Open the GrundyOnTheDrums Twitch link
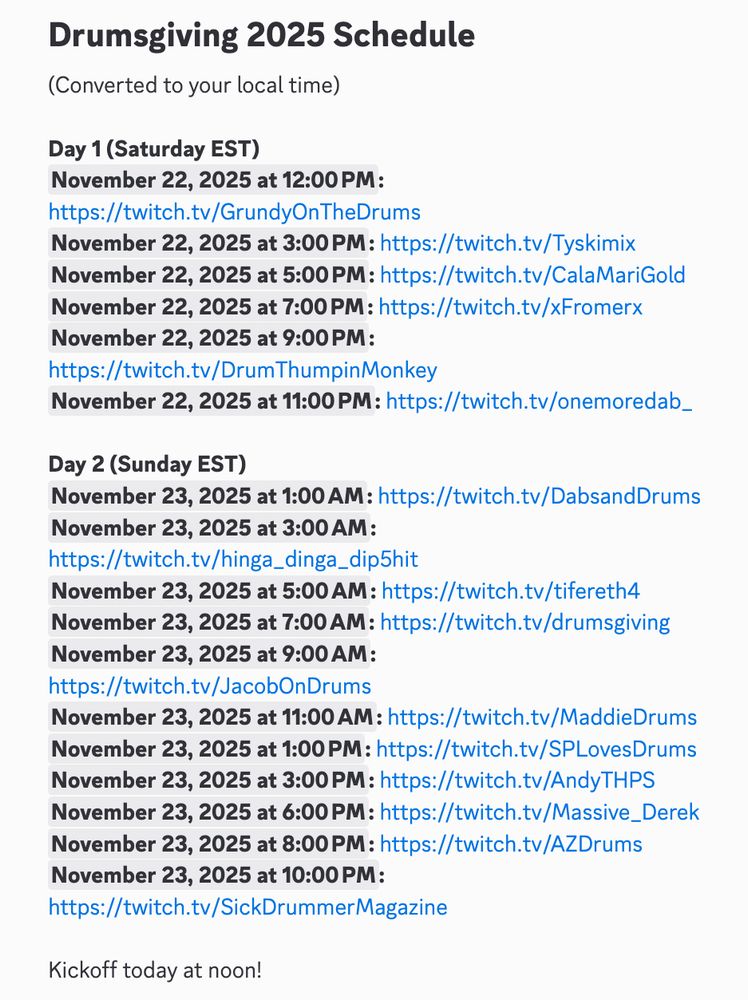 (234, 212)
